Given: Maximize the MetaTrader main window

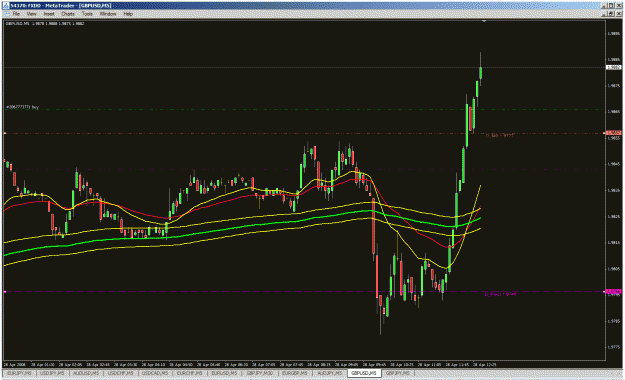Looking at the screenshot, I should click(x=611, y=6).
